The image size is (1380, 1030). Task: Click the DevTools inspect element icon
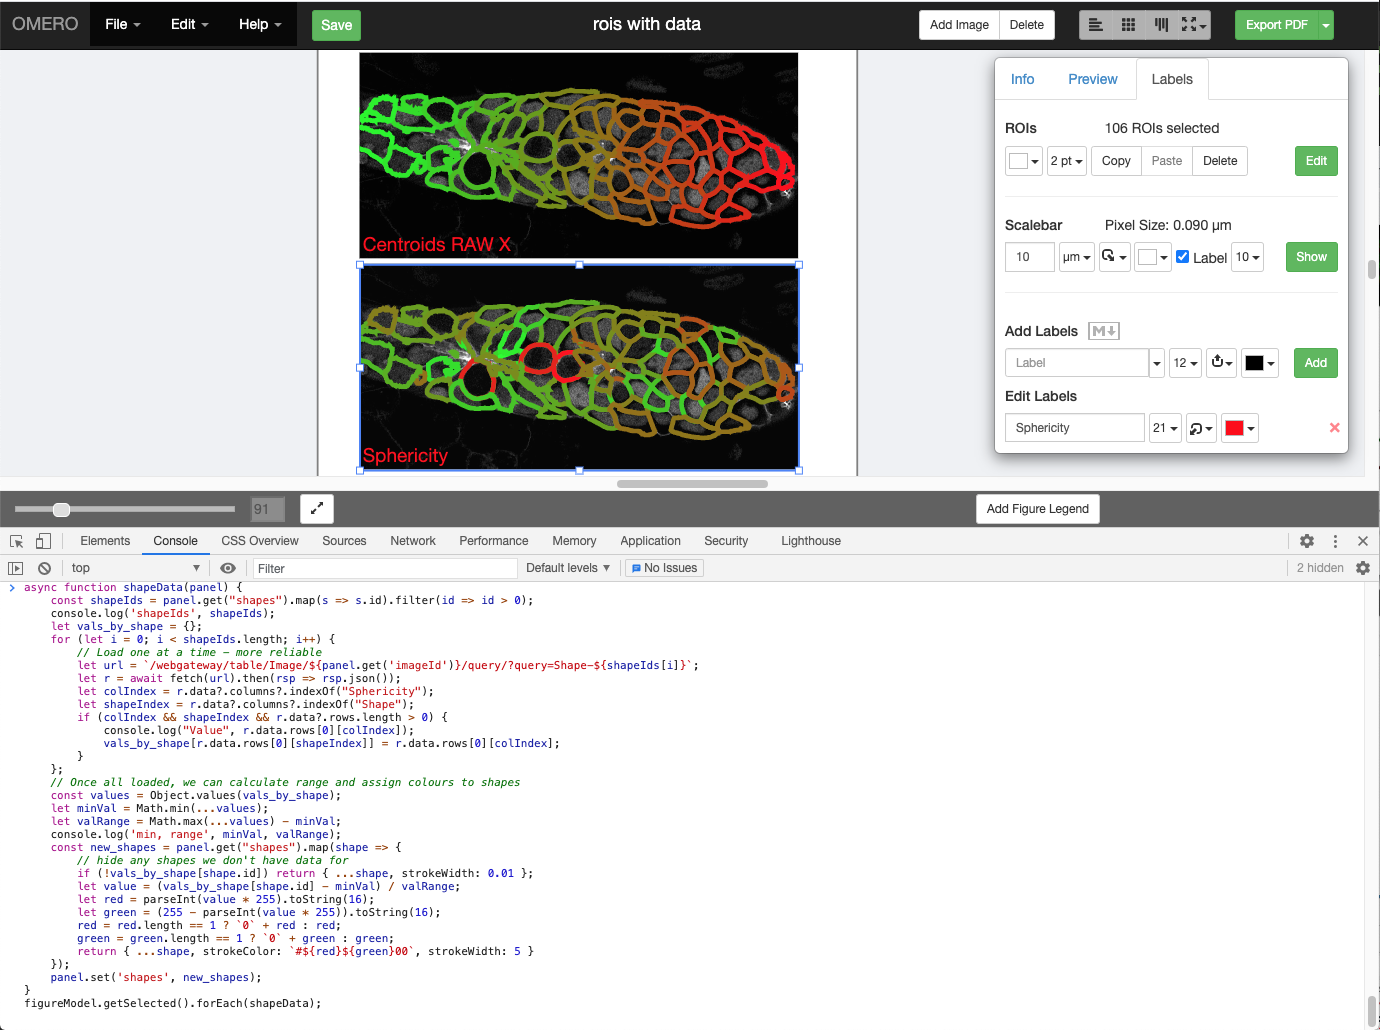click(x=17, y=541)
